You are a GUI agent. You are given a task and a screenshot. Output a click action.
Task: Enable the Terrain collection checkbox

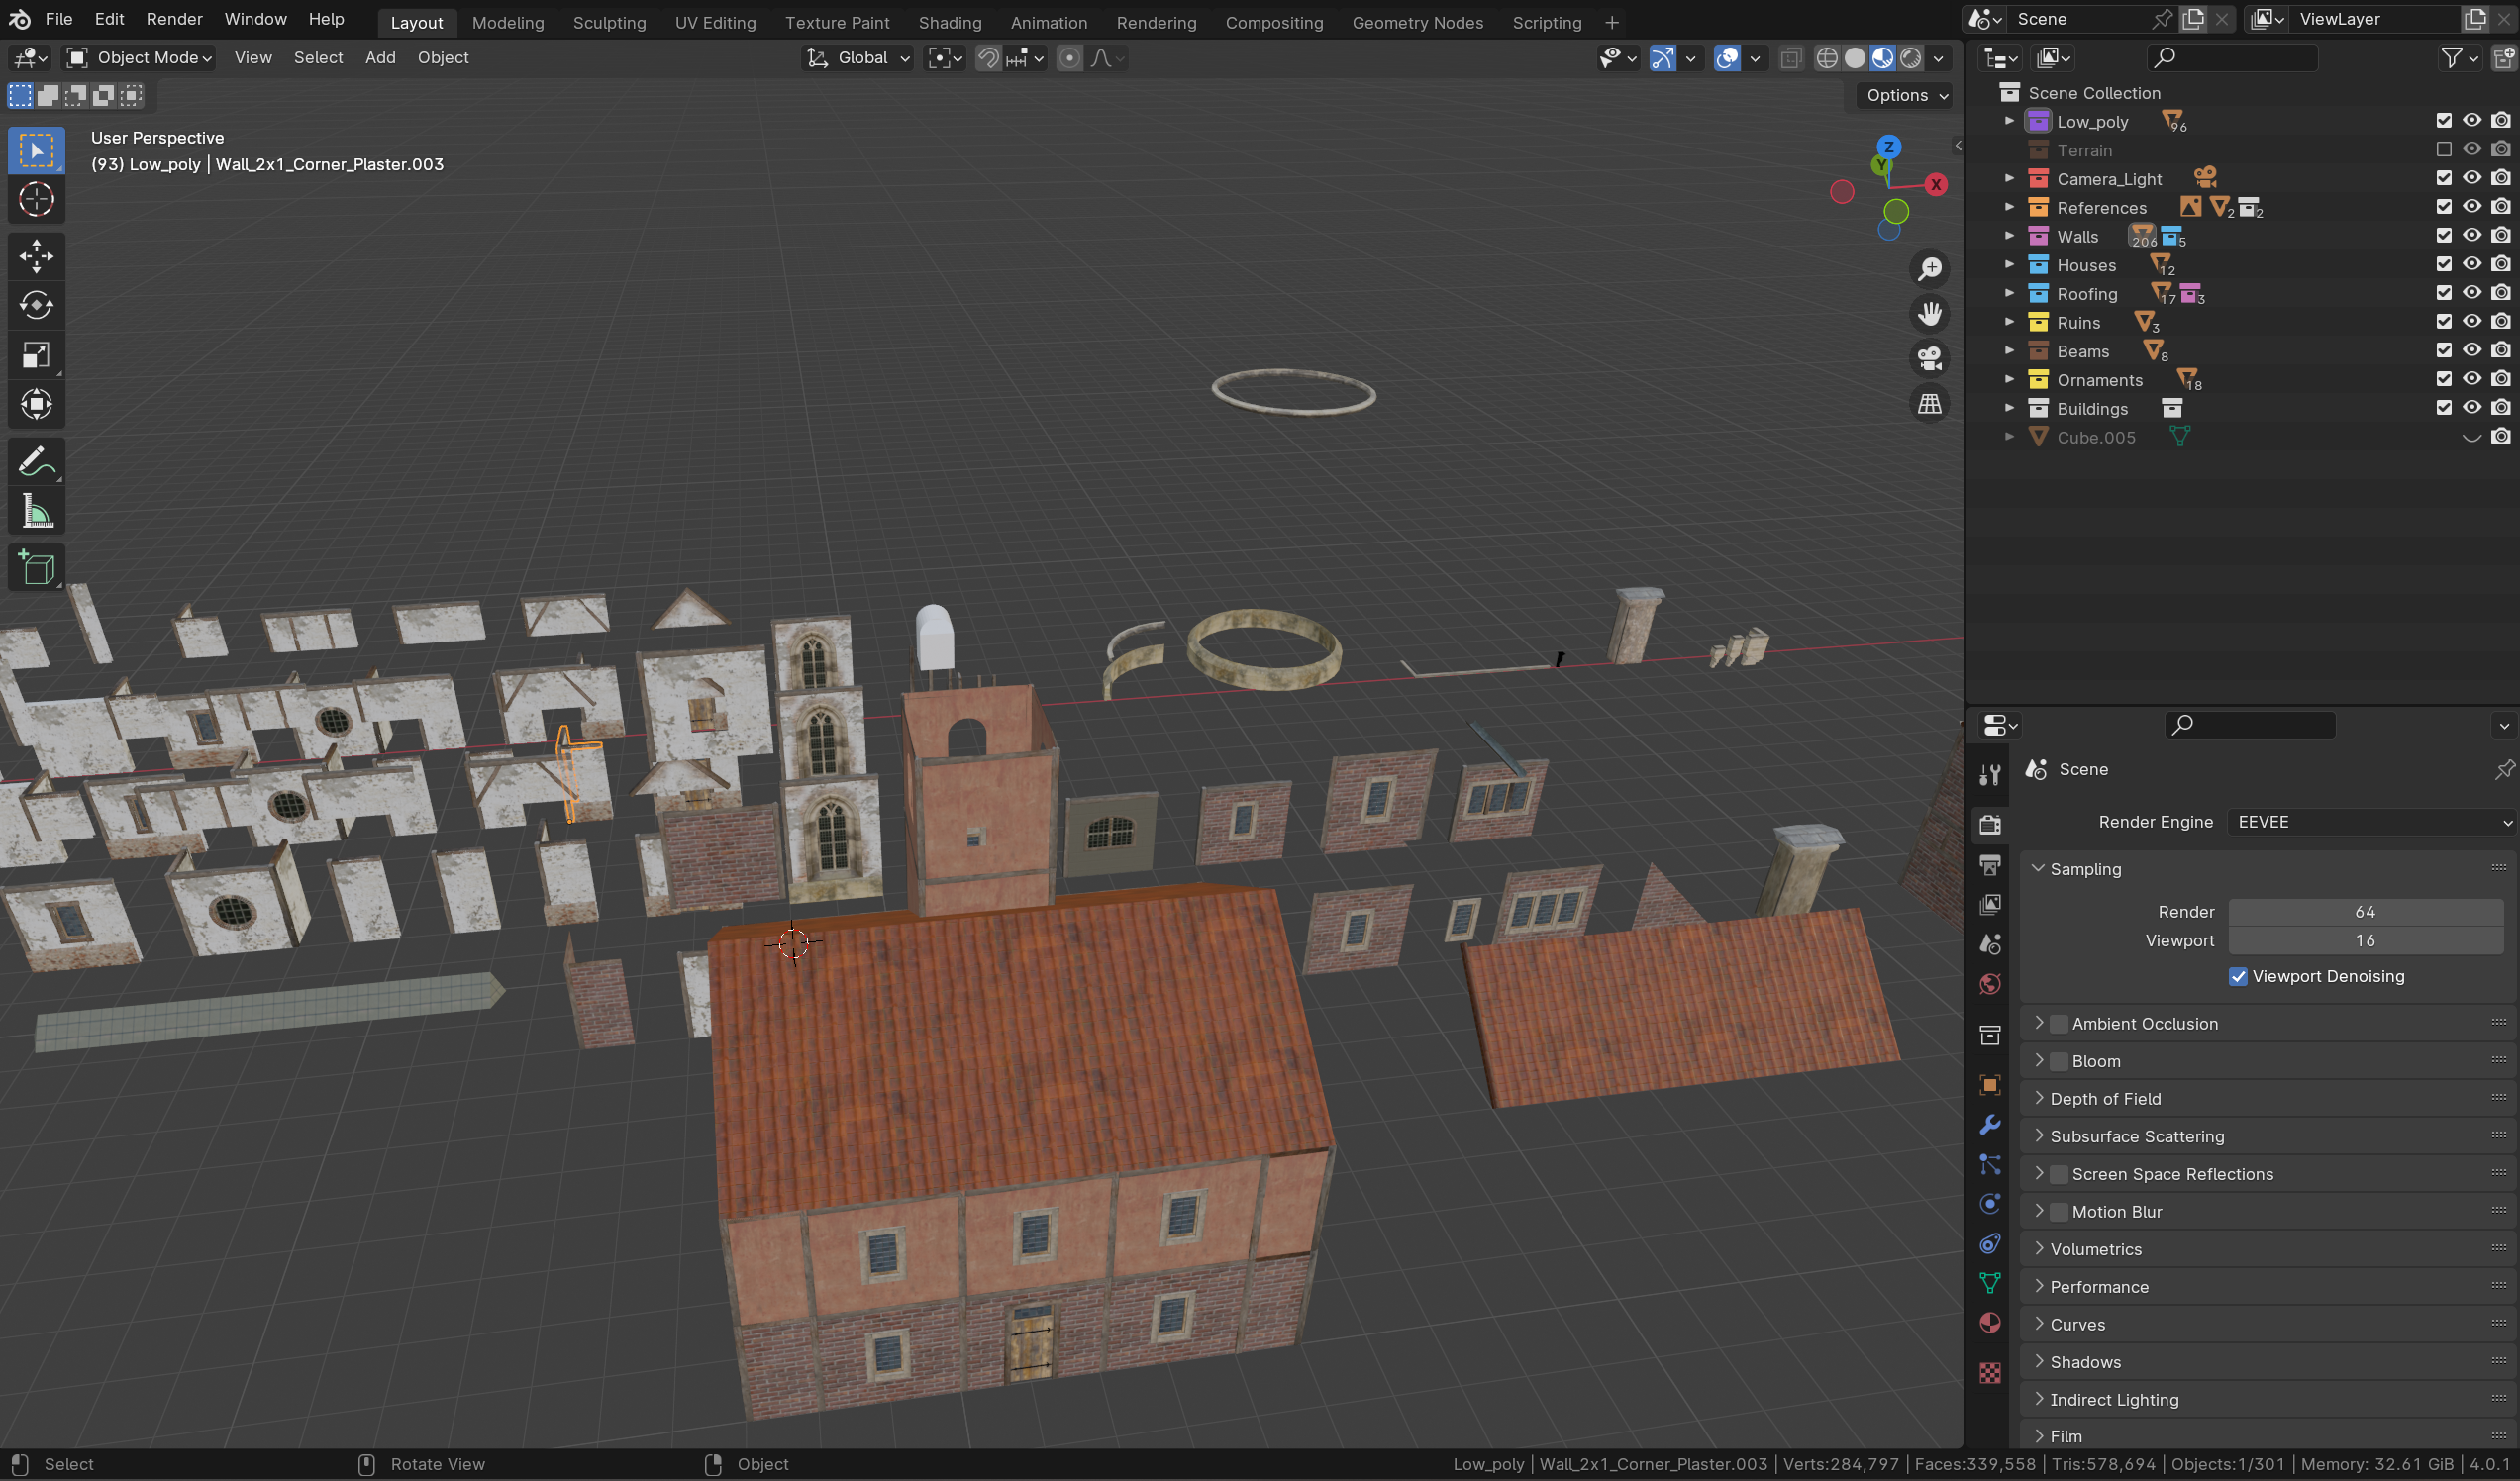(2443, 149)
